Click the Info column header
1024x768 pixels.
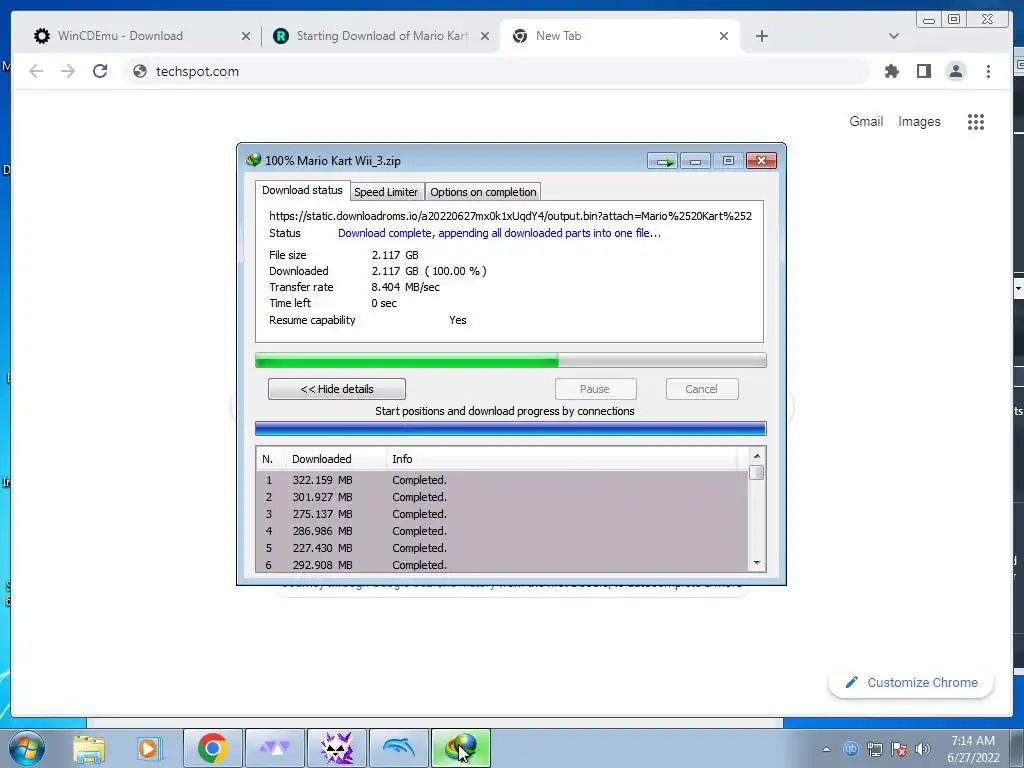pyautogui.click(x=562, y=459)
